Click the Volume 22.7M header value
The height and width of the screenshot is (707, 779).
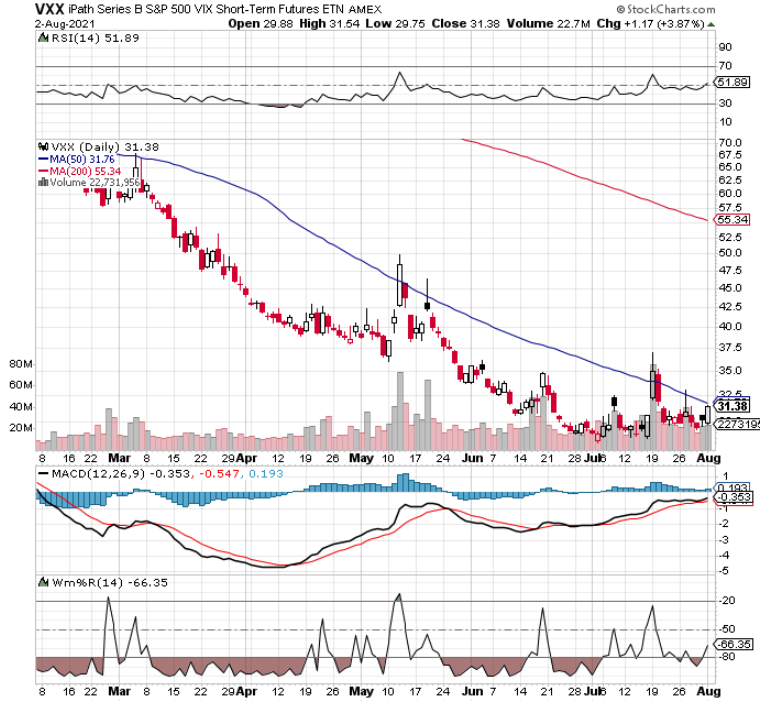(548, 24)
